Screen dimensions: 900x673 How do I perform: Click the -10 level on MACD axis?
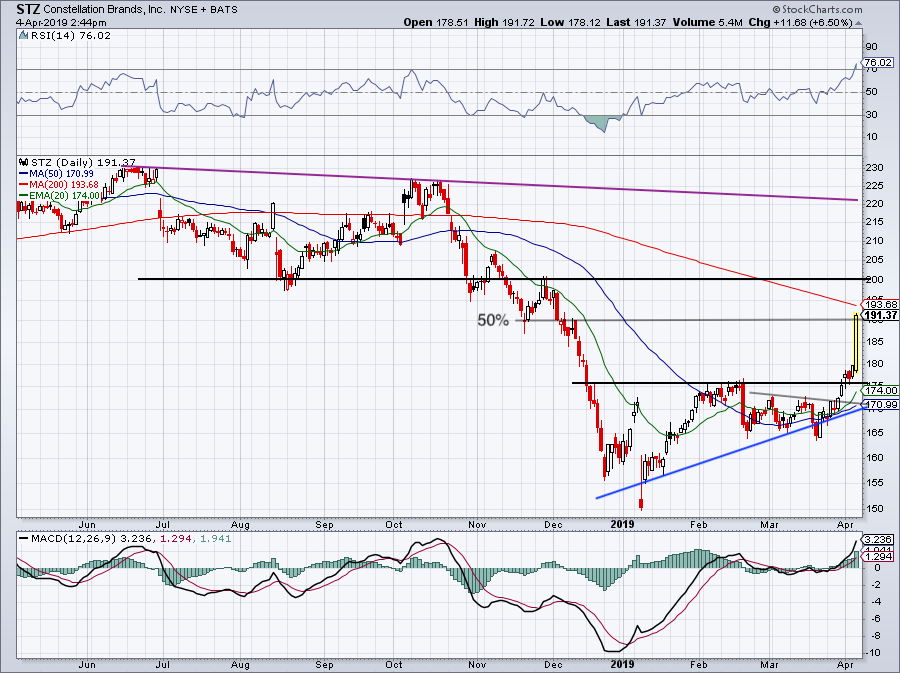(875, 653)
